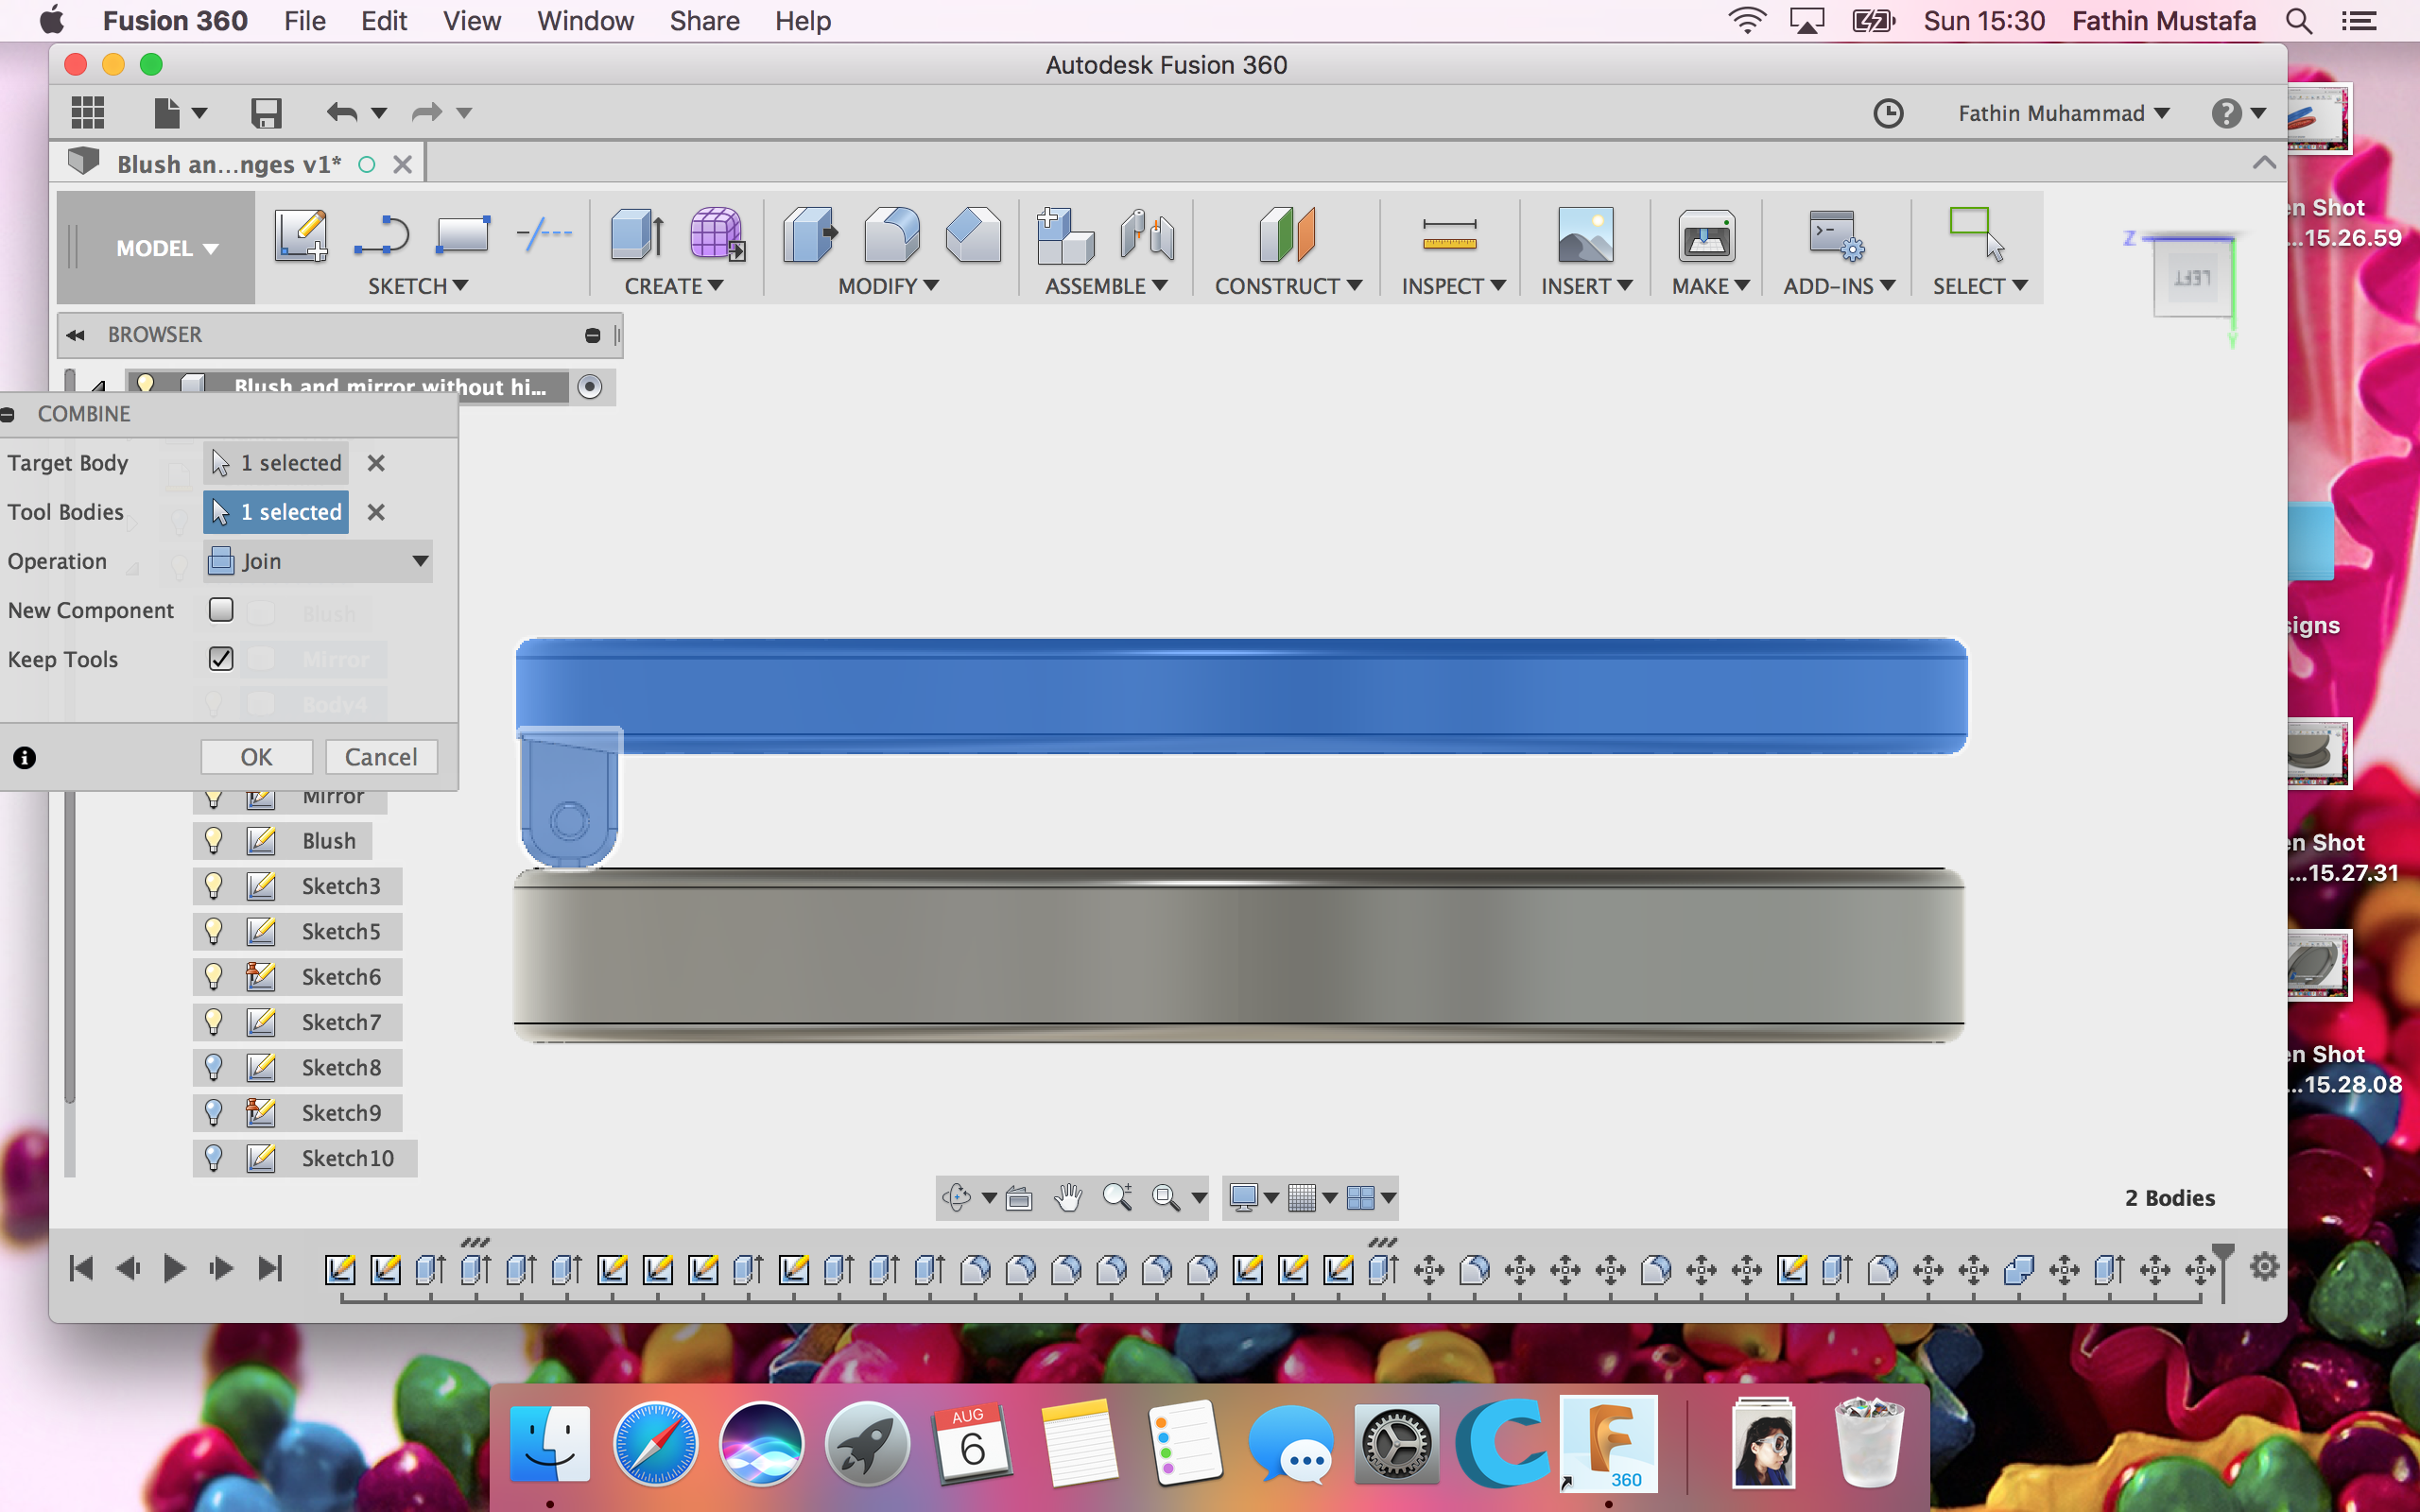Viewport: 2420px width, 1512px height.
Task: Open the Window menu
Action: [585, 21]
